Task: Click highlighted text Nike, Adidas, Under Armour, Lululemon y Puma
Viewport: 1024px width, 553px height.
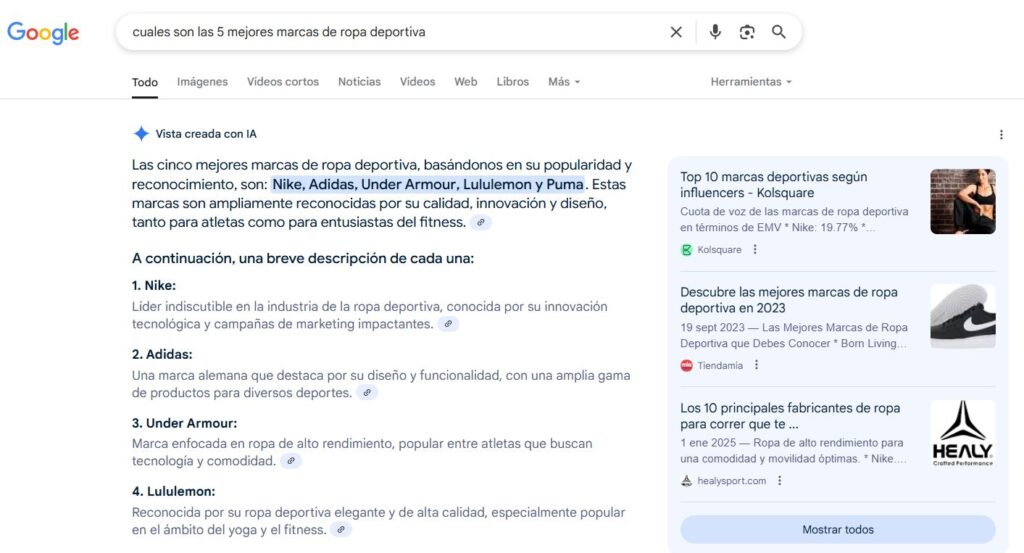Action: 428,184
